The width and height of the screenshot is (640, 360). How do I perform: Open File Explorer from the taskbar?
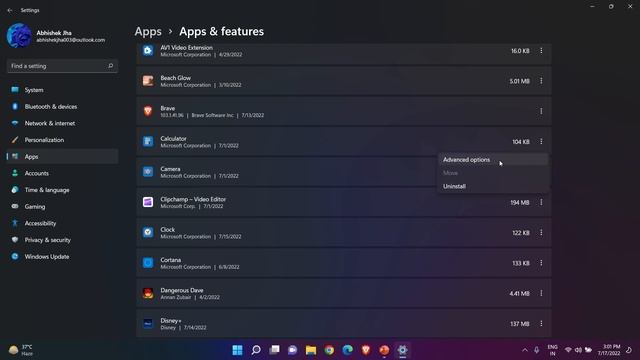(x=311, y=350)
